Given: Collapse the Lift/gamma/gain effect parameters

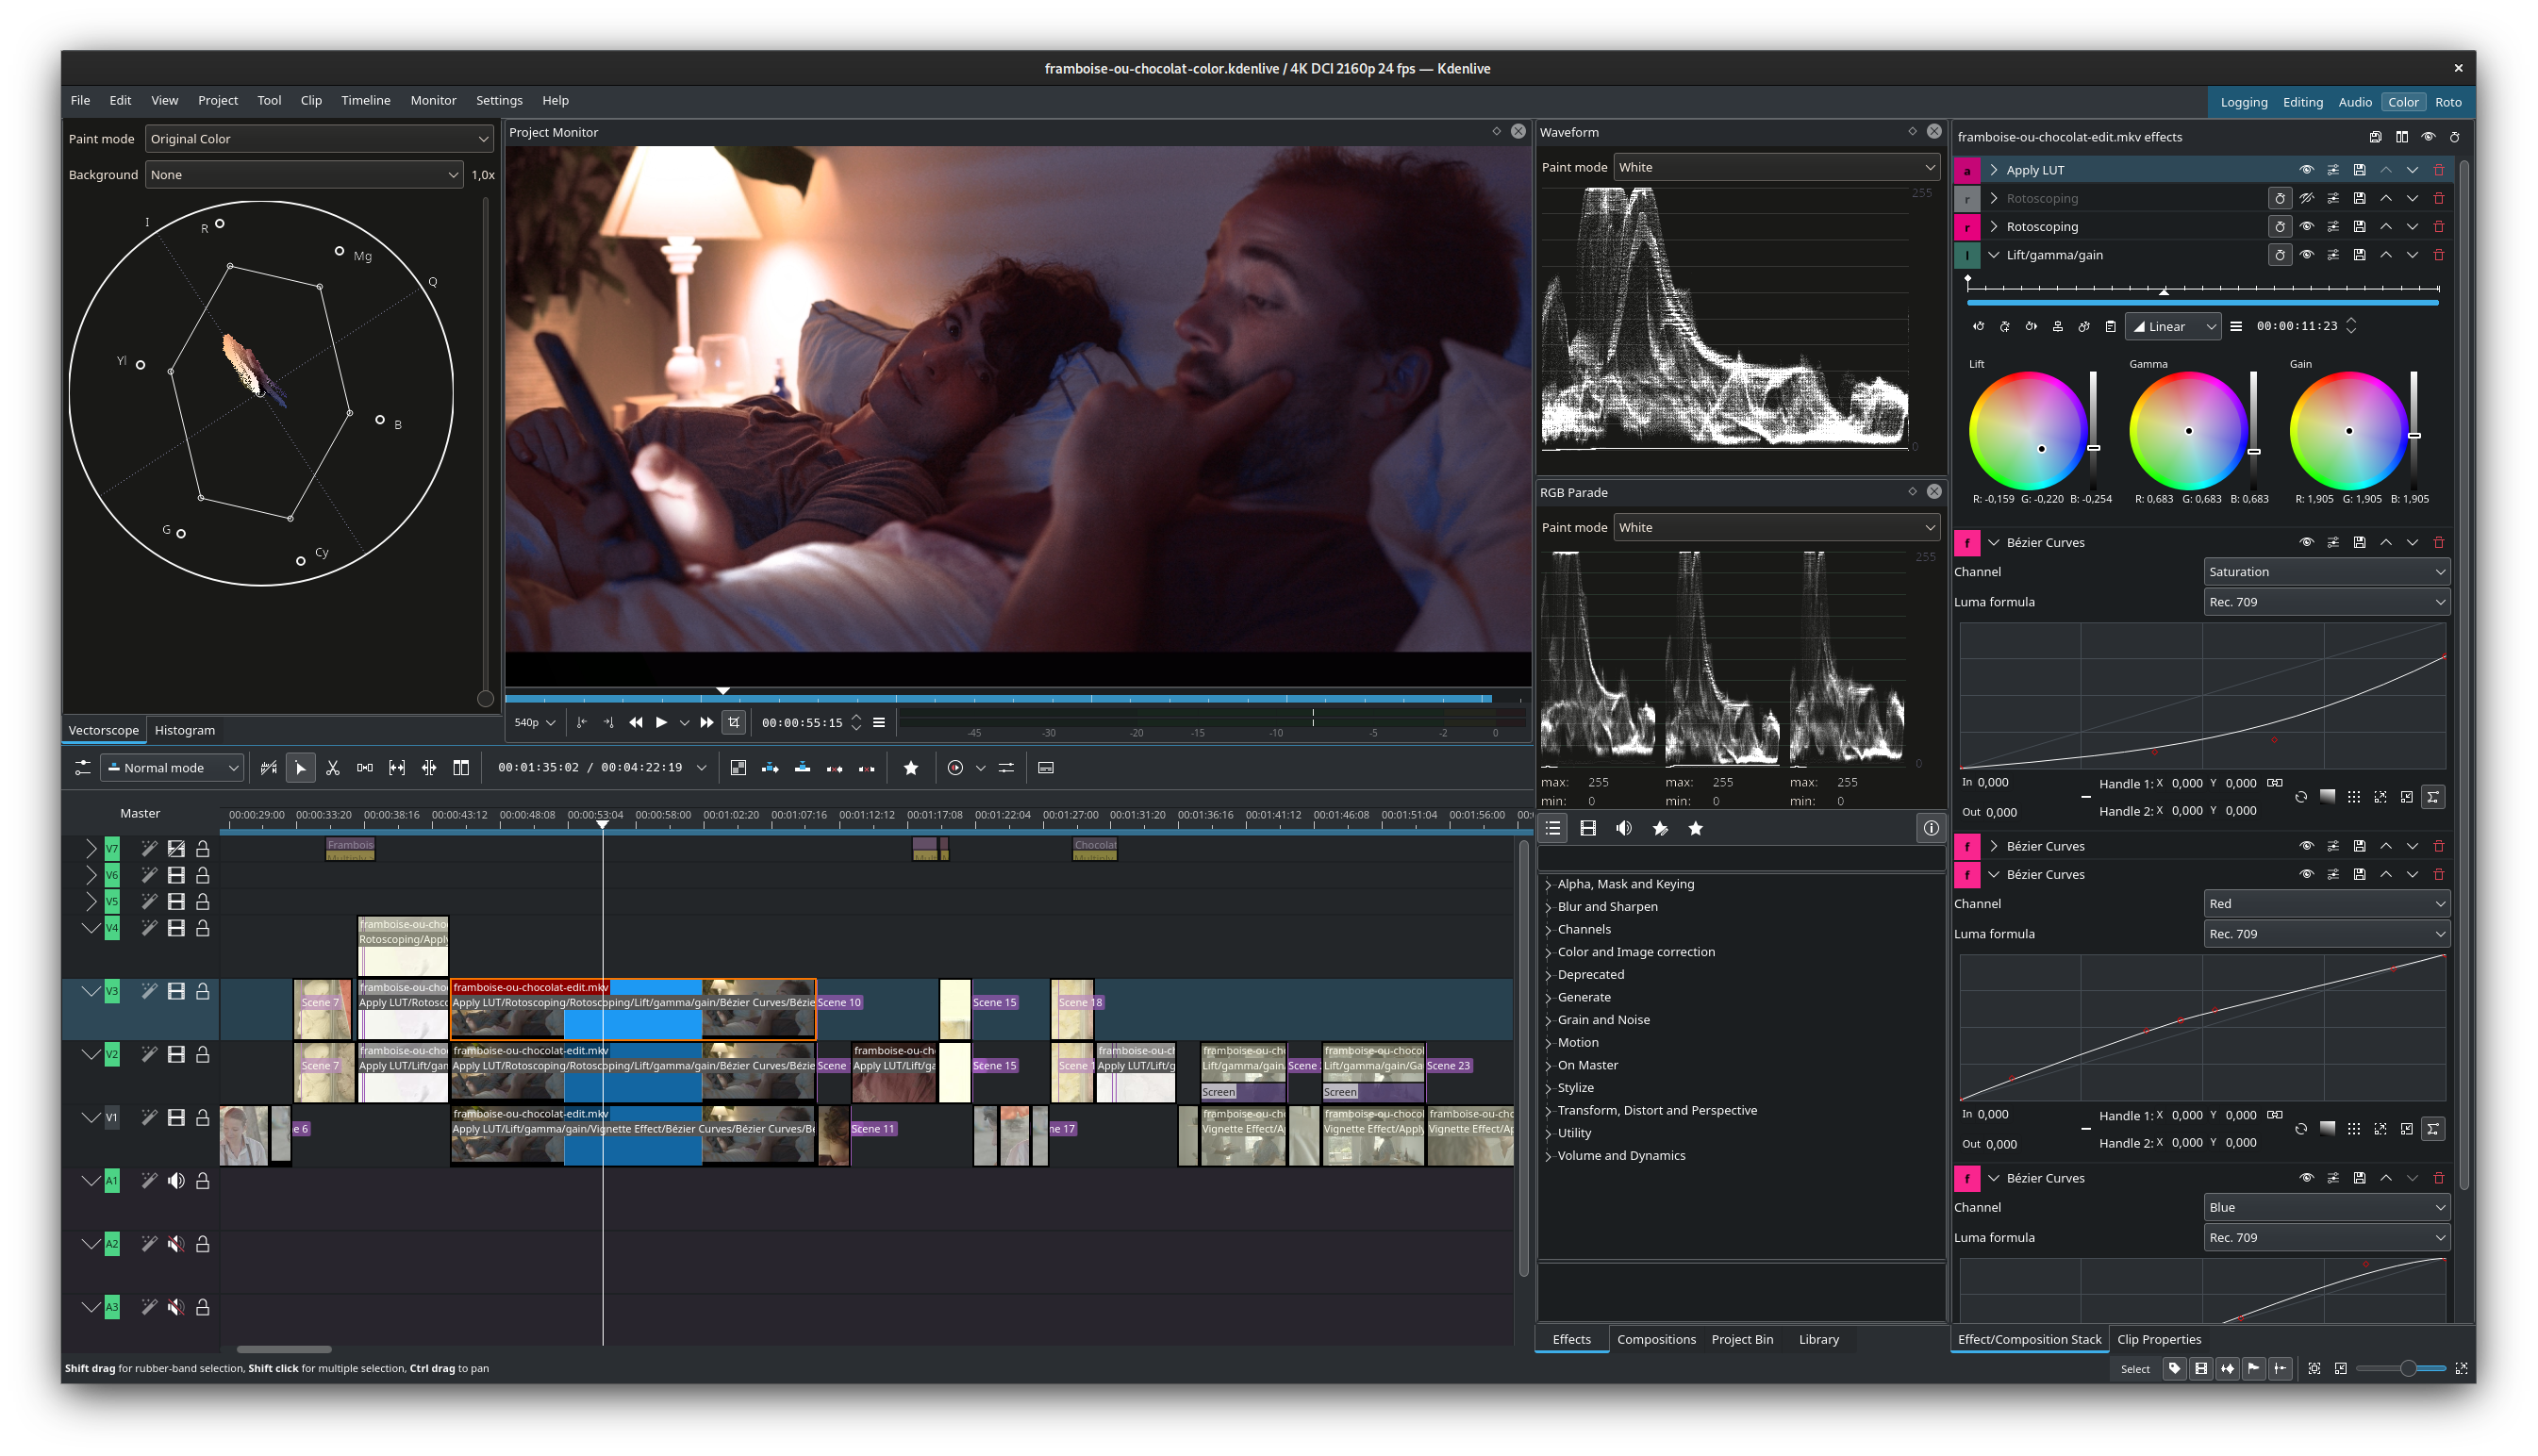Looking at the screenshot, I should point(1993,255).
